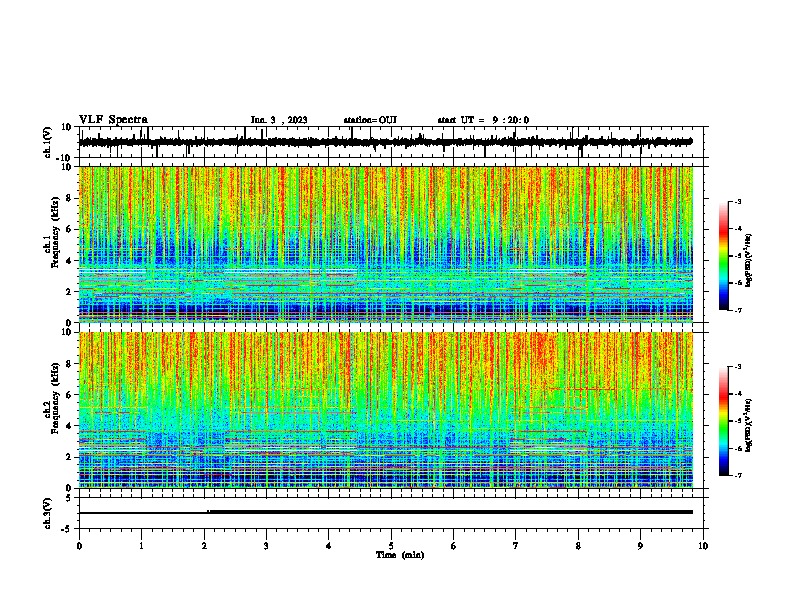Click the "station=OUJ" label
The width and height of the screenshot is (792, 612).
370,120
